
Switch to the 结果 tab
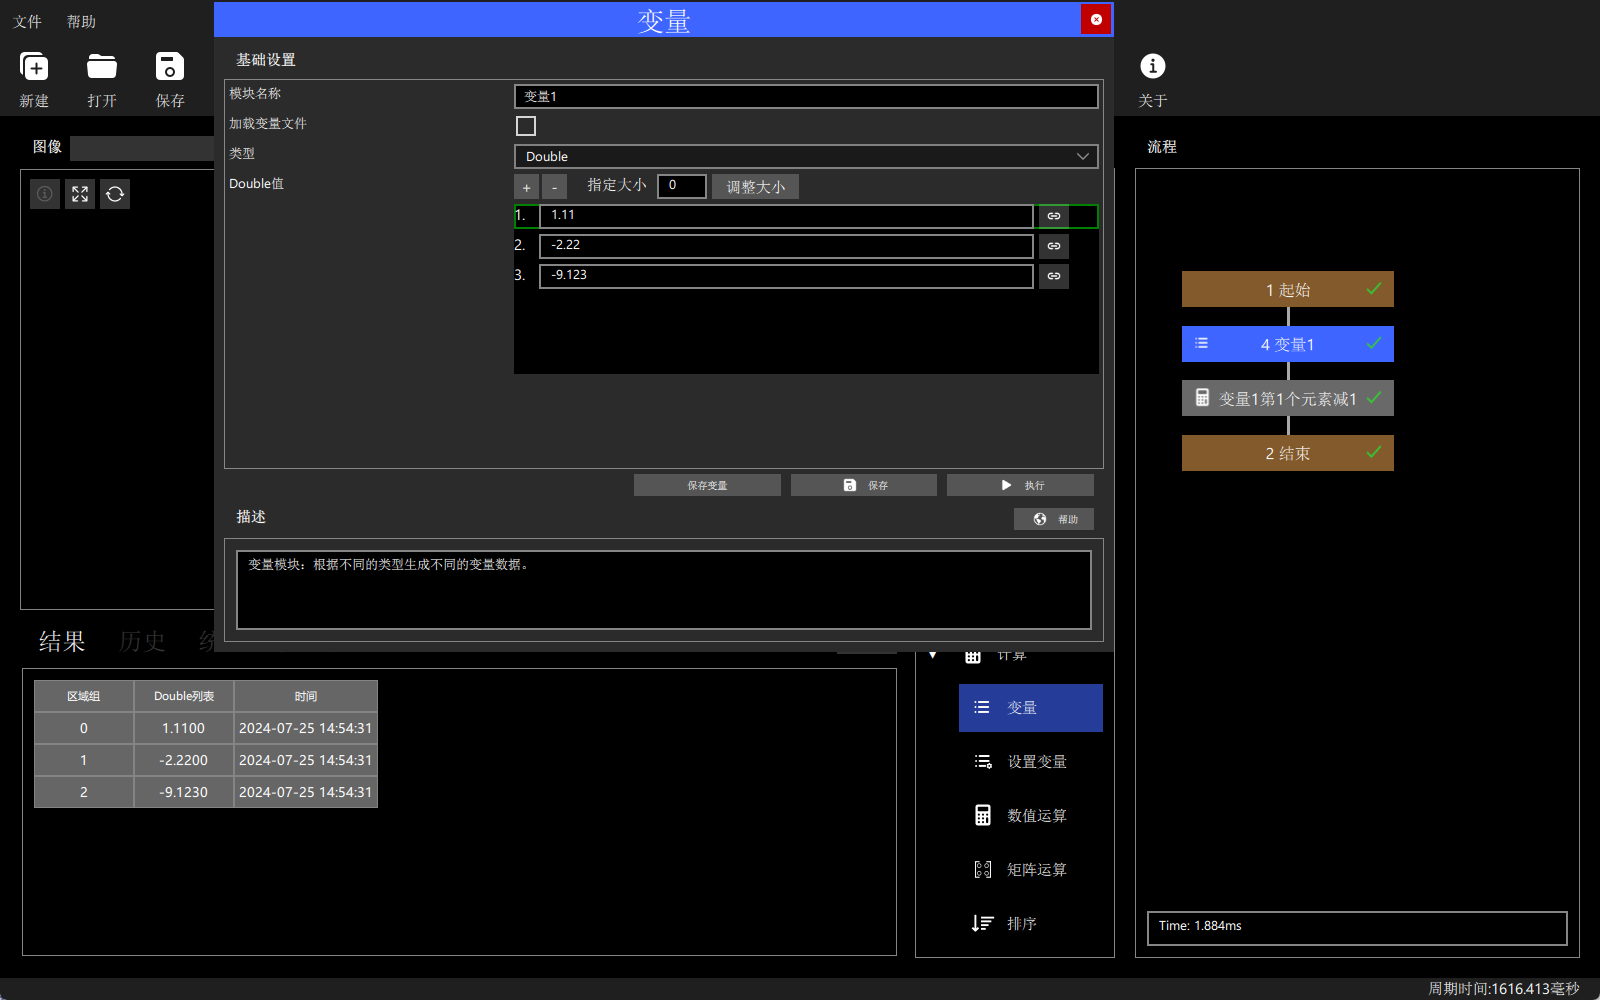coord(62,641)
